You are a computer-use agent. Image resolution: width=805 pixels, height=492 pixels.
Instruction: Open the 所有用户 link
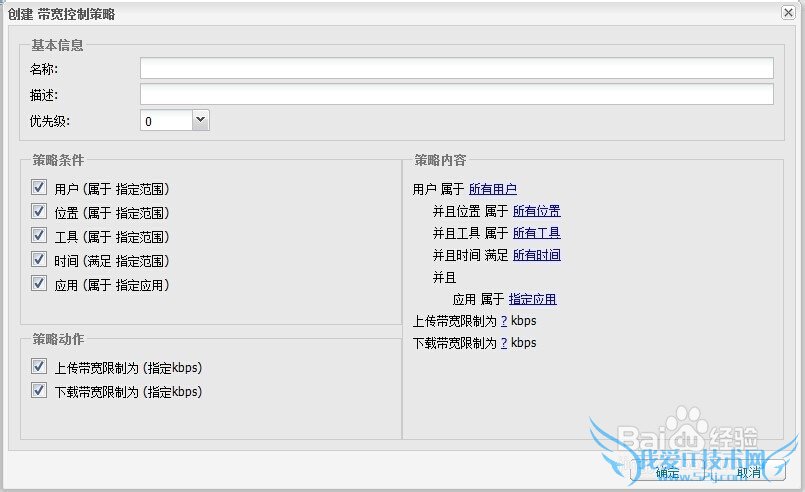(492, 189)
